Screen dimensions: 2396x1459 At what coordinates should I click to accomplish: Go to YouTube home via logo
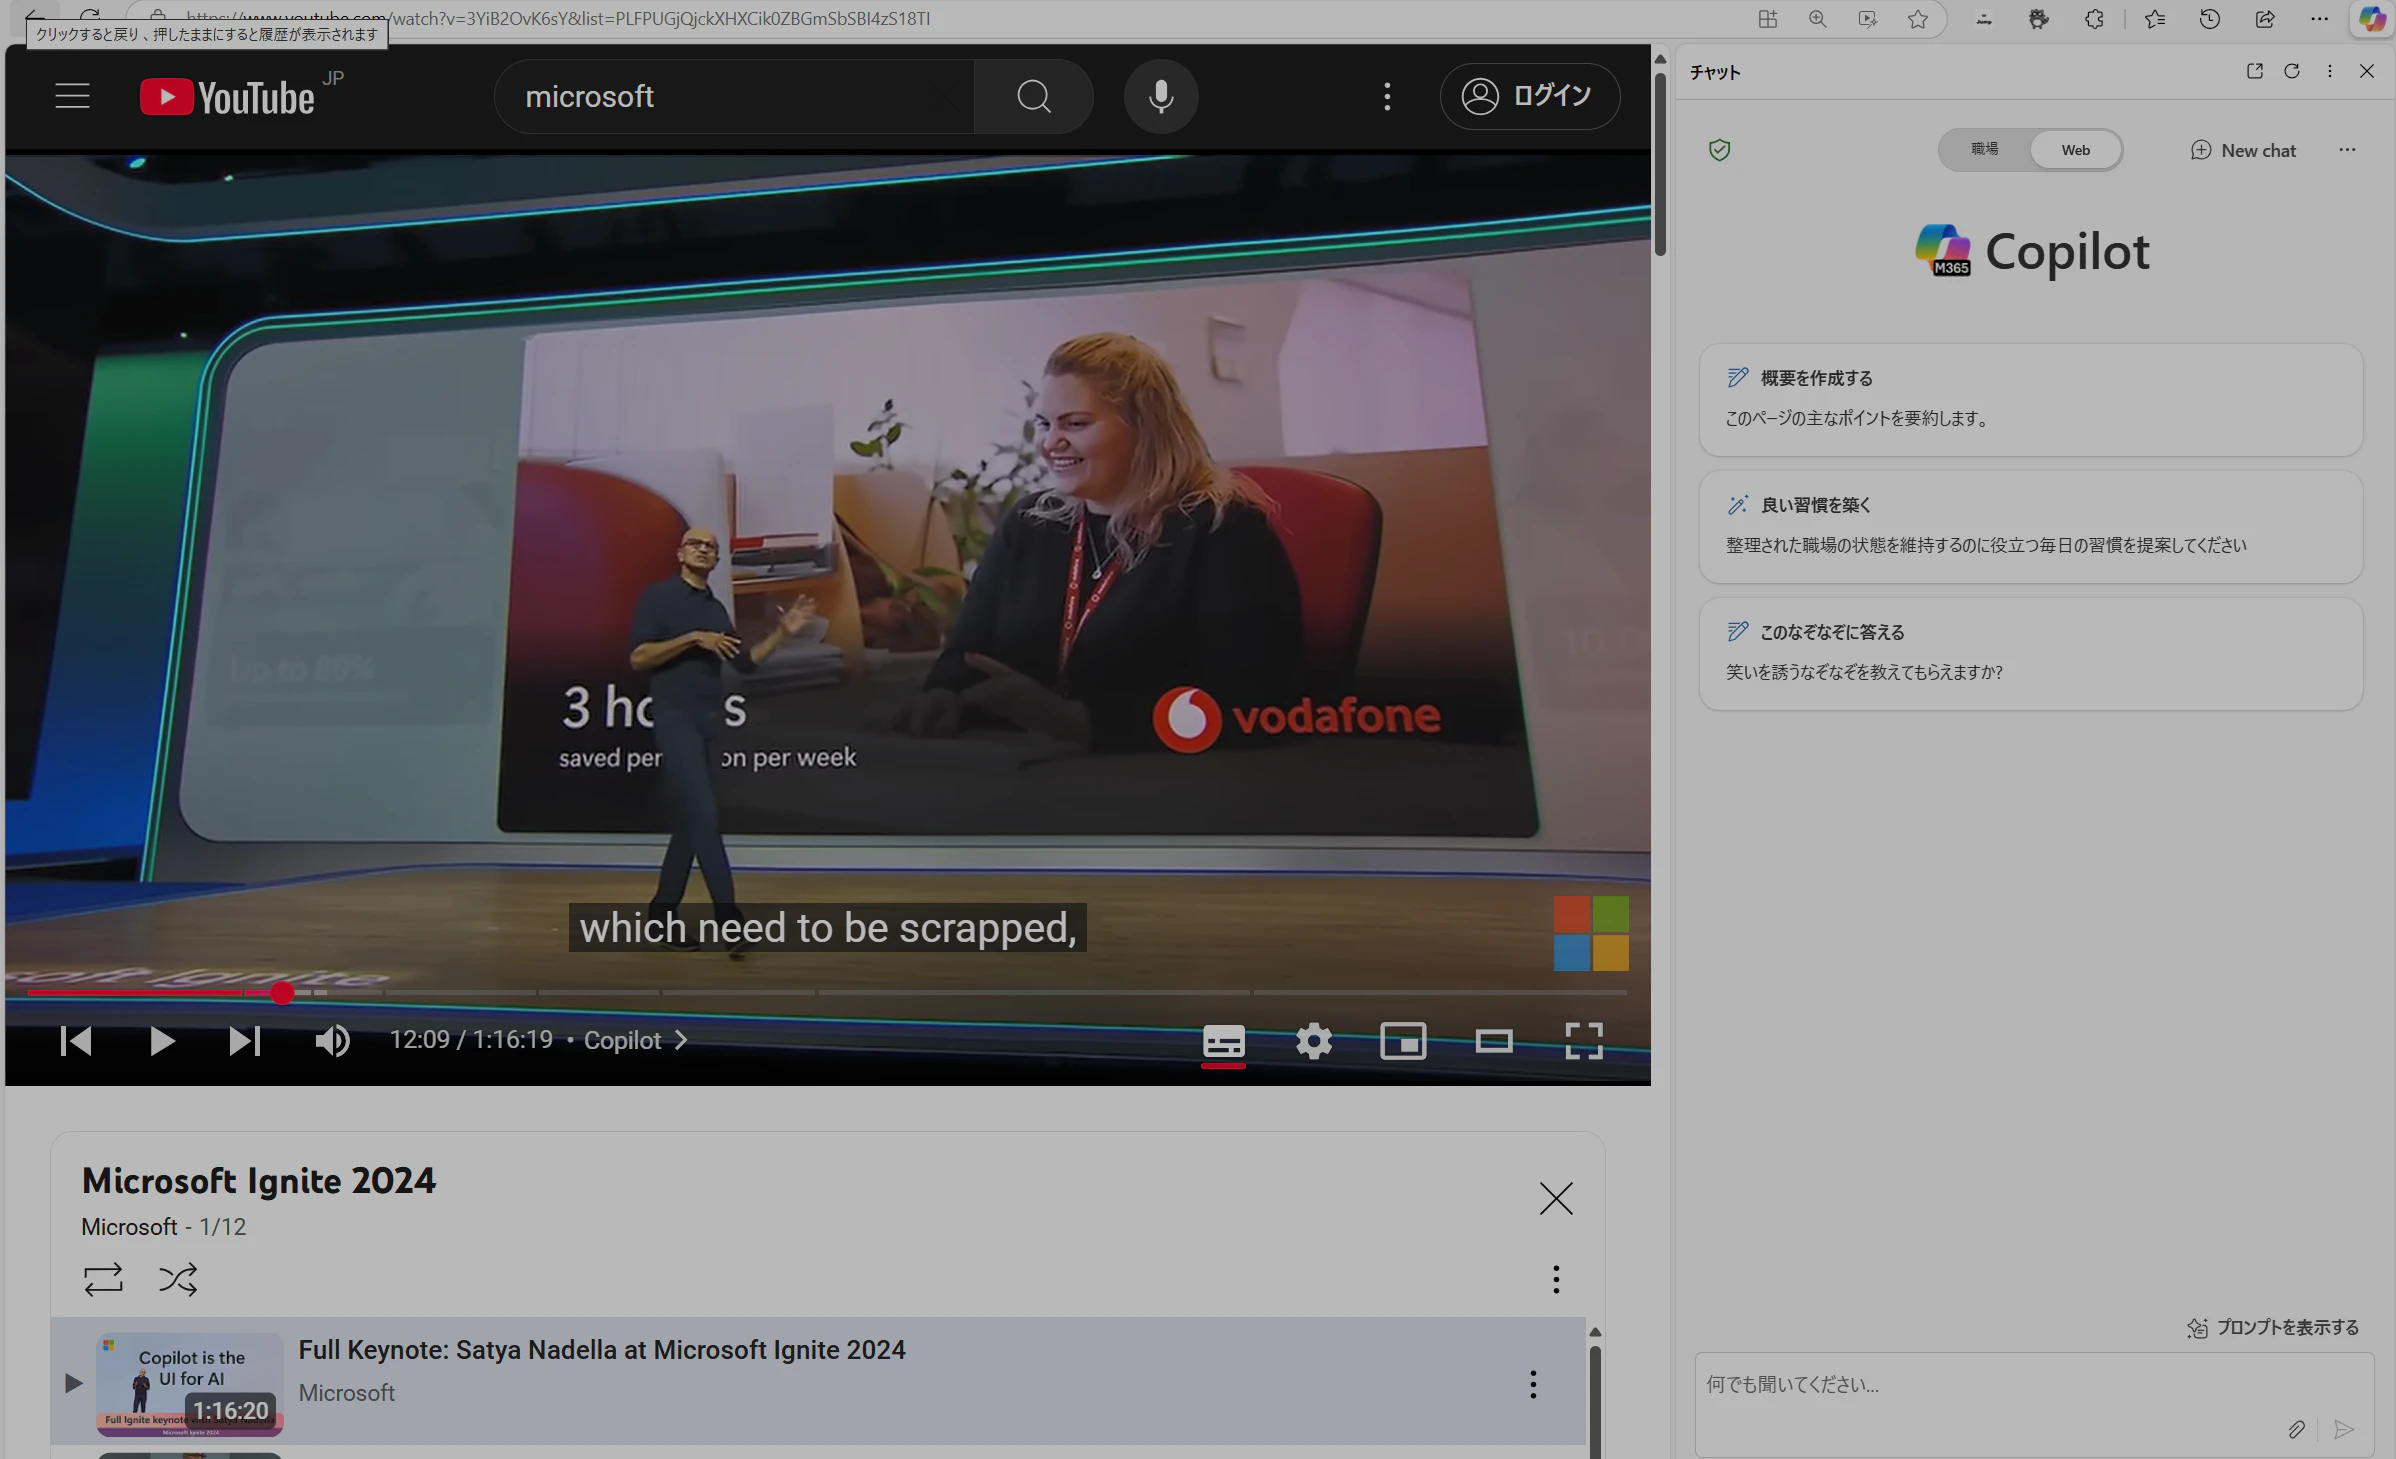coord(227,97)
